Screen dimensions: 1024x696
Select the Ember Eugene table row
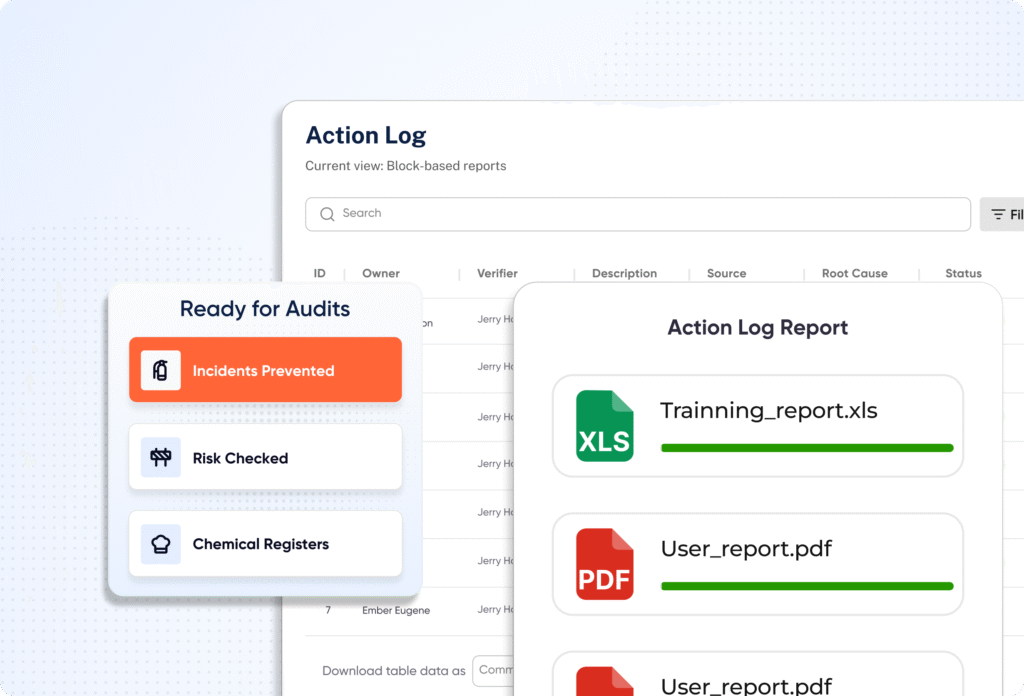[396, 610]
